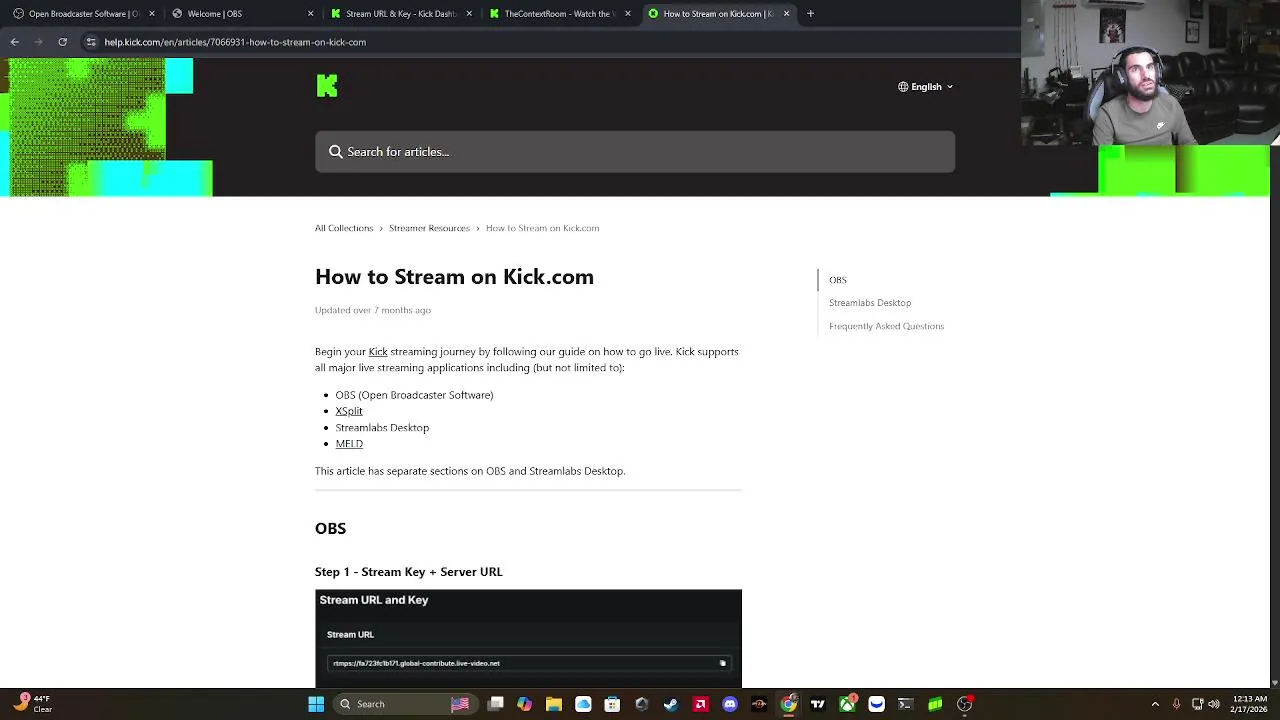Close the TheContextRoom tab
The width and height of the screenshot is (1280, 720).
coord(628,14)
